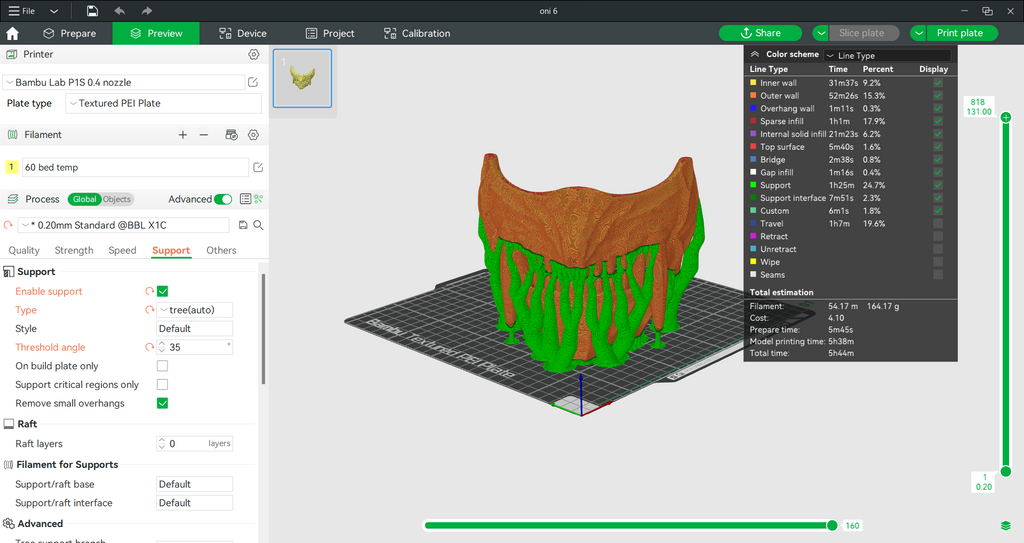The width and height of the screenshot is (1024, 543).
Task: Click the Undo arrow in the title bar
Action: tap(120, 11)
